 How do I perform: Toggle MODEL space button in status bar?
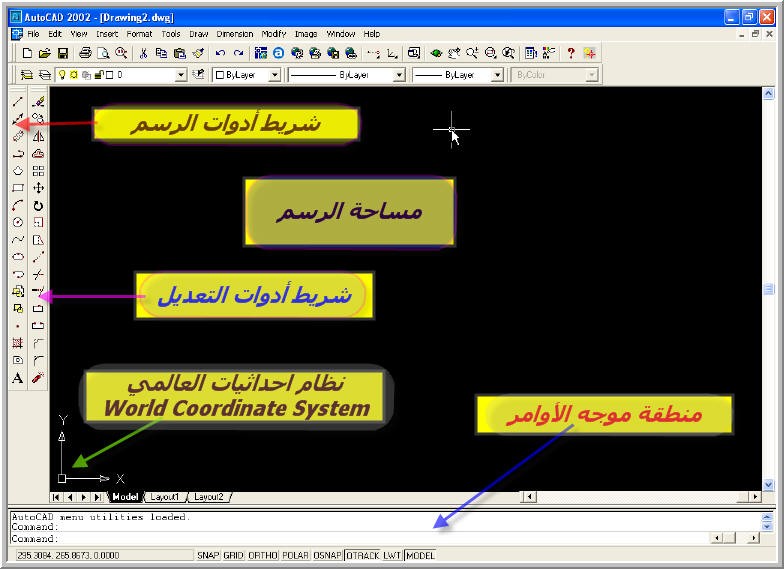click(420, 556)
